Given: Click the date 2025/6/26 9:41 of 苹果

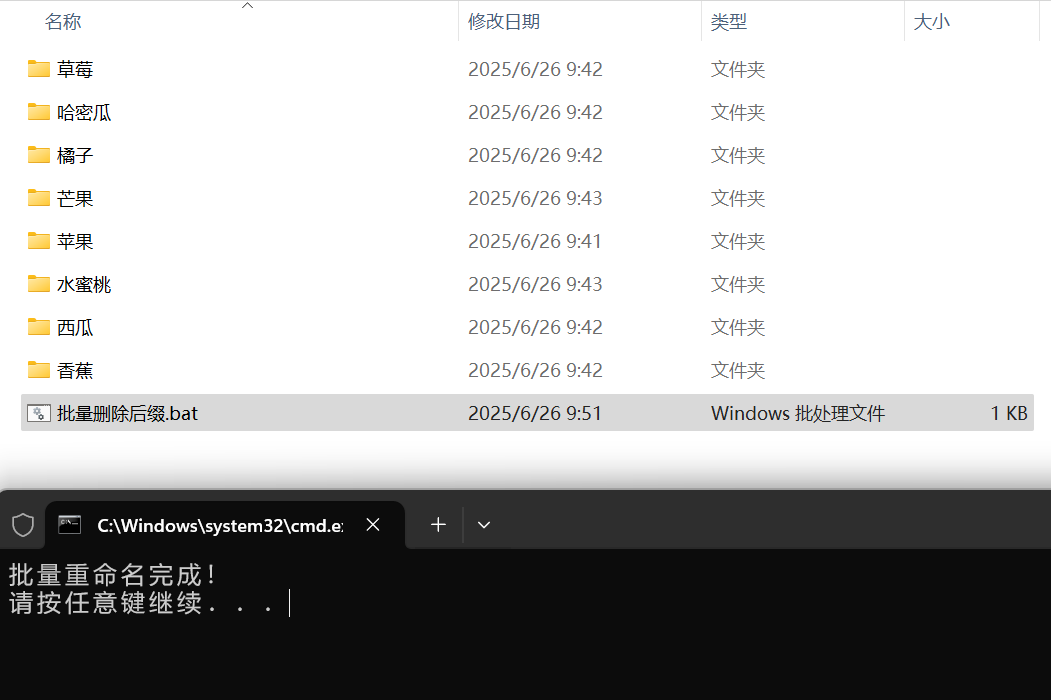Looking at the screenshot, I should (535, 241).
